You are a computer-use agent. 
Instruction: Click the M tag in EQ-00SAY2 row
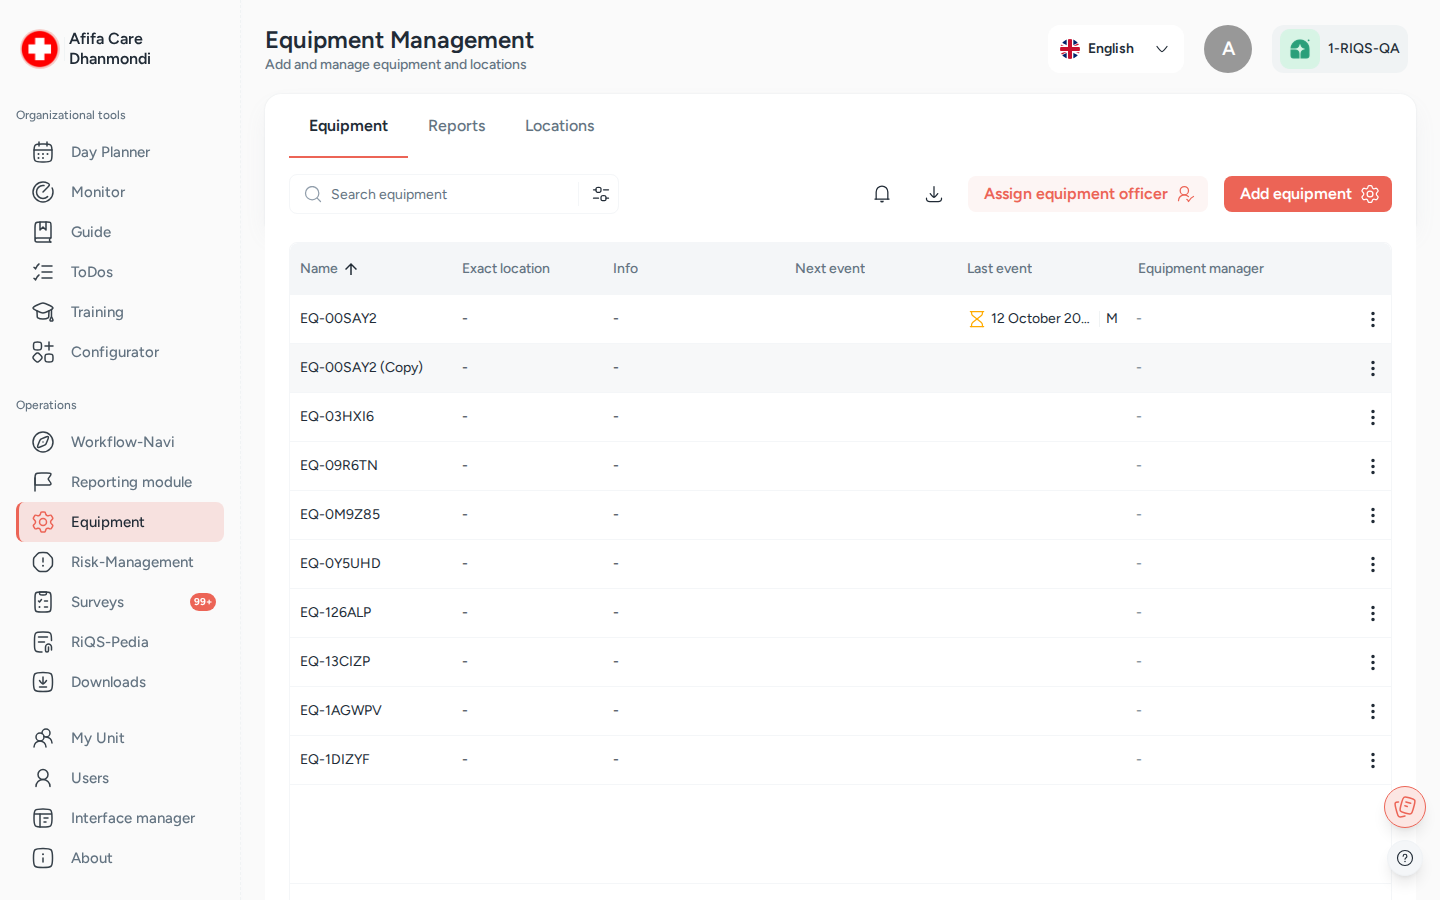point(1112,318)
